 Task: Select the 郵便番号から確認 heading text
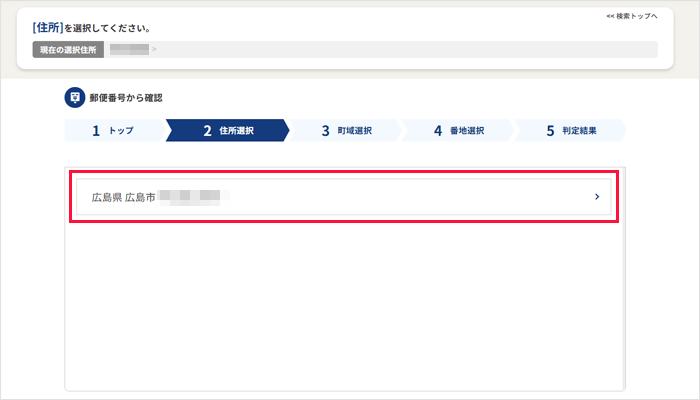(x=126, y=98)
